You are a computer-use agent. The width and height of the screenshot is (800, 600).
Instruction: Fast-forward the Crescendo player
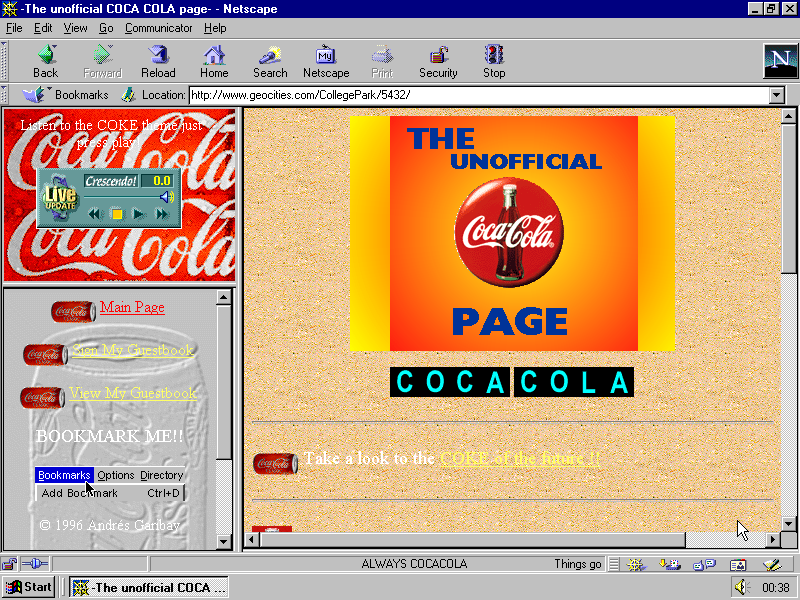point(162,214)
